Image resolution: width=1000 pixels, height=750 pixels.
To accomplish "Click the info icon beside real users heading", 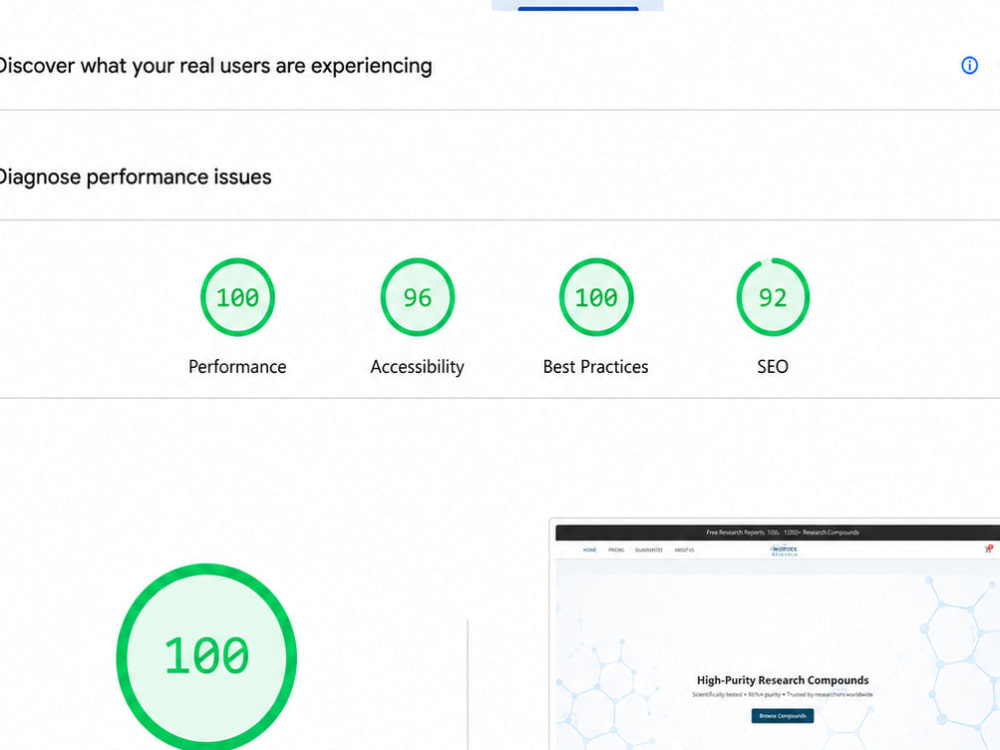I will pos(969,66).
